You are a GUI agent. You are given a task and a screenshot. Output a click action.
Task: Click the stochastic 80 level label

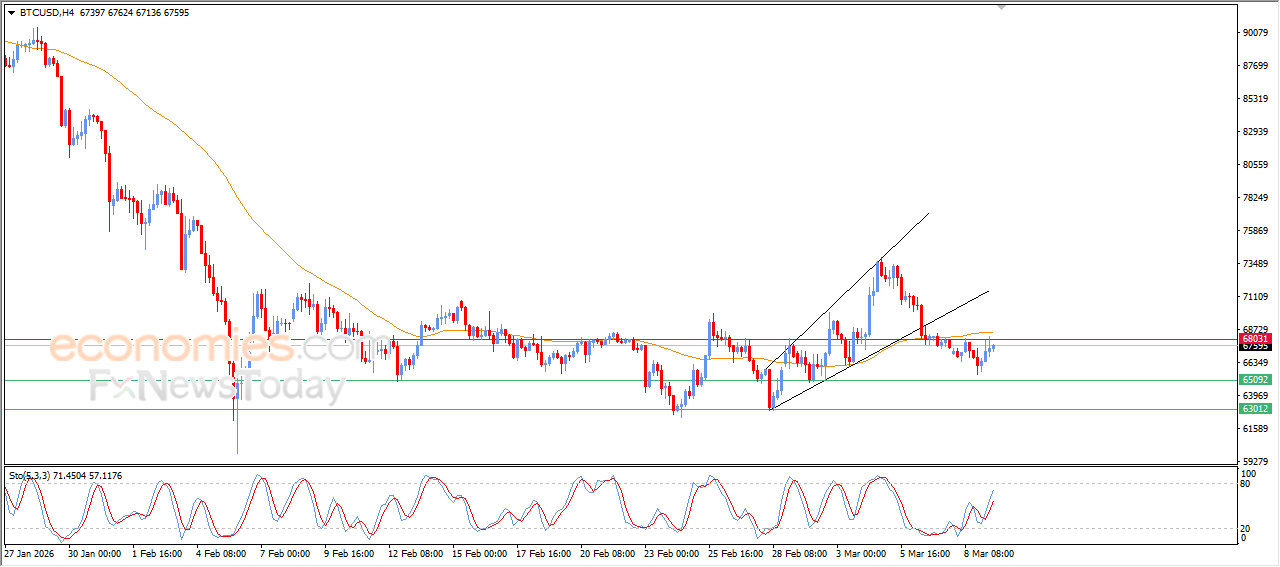[1247, 484]
